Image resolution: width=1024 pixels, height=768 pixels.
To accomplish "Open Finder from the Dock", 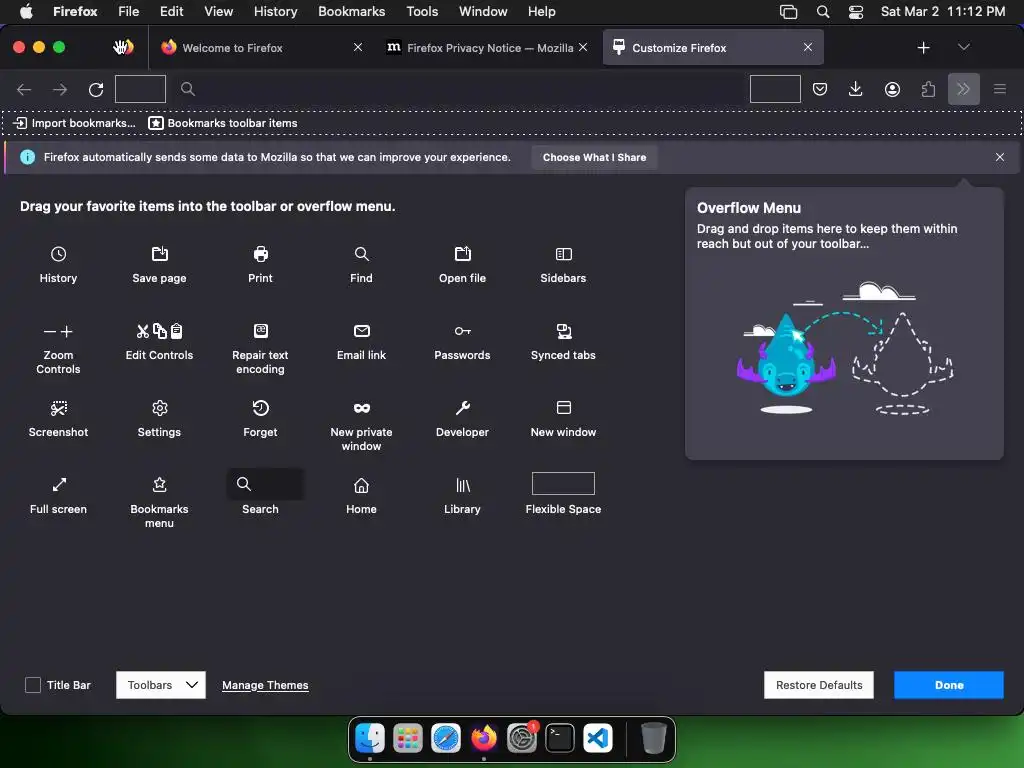I will (370, 739).
